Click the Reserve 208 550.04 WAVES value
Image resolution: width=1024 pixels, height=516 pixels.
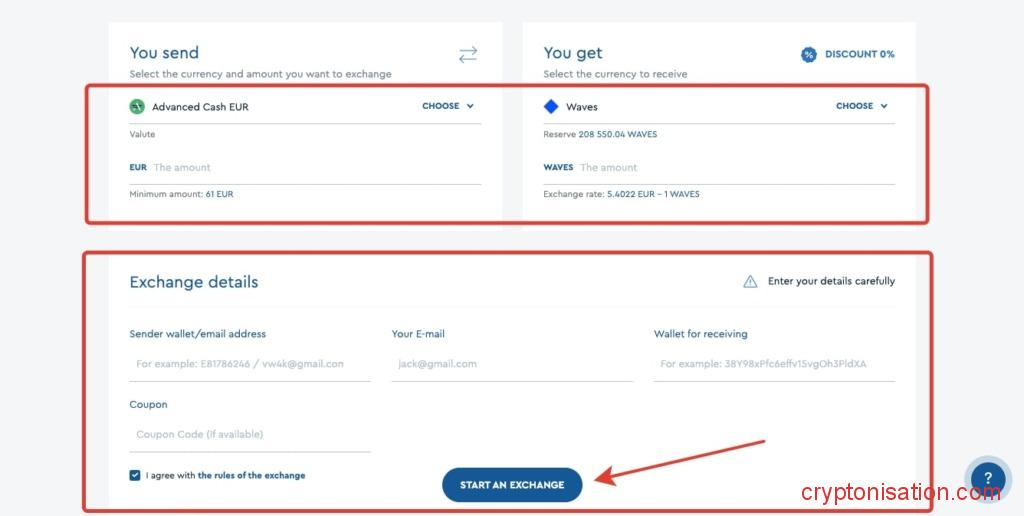coord(617,134)
